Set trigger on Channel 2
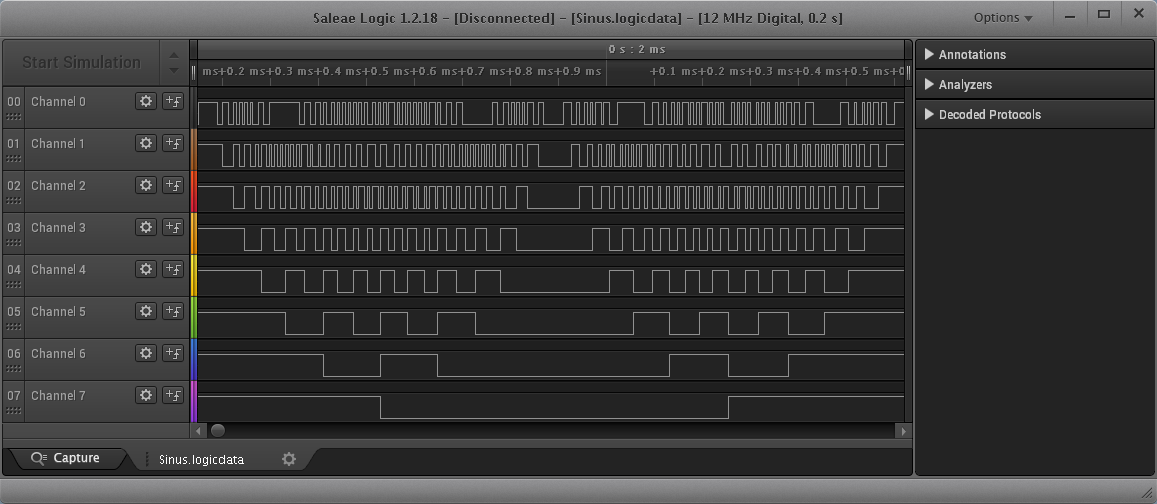 (x=173, y=185)
